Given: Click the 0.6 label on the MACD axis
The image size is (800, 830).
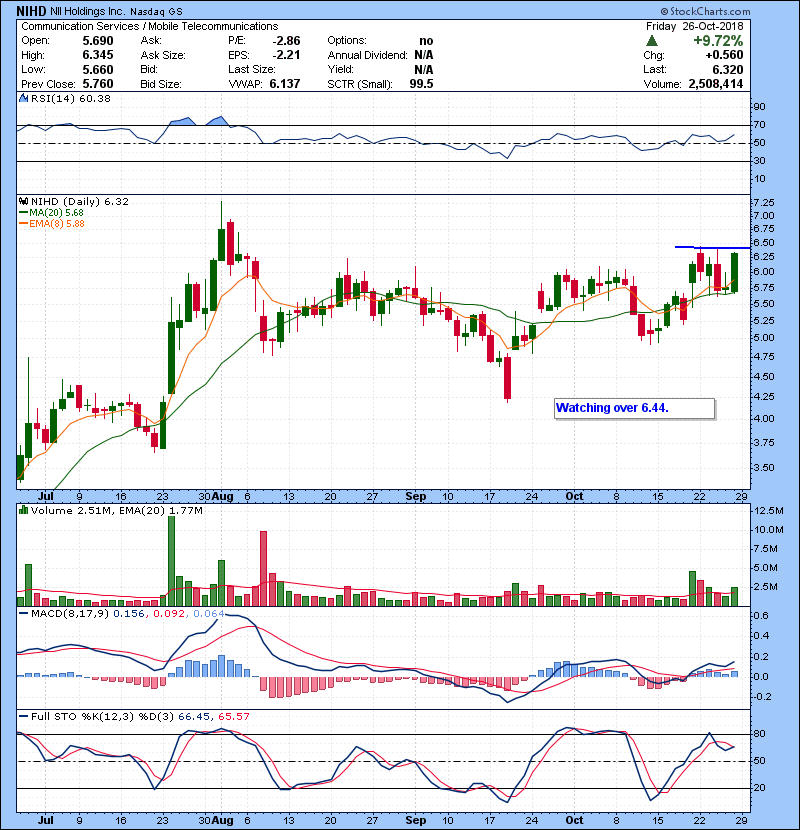Looking at the screenshot, I should point(763,616).
